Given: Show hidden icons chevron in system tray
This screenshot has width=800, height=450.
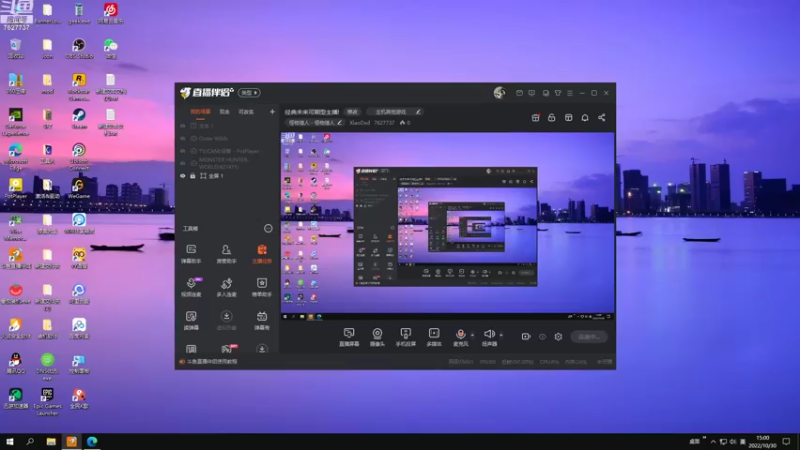Looking at the screenshot, I should [713, 442].
